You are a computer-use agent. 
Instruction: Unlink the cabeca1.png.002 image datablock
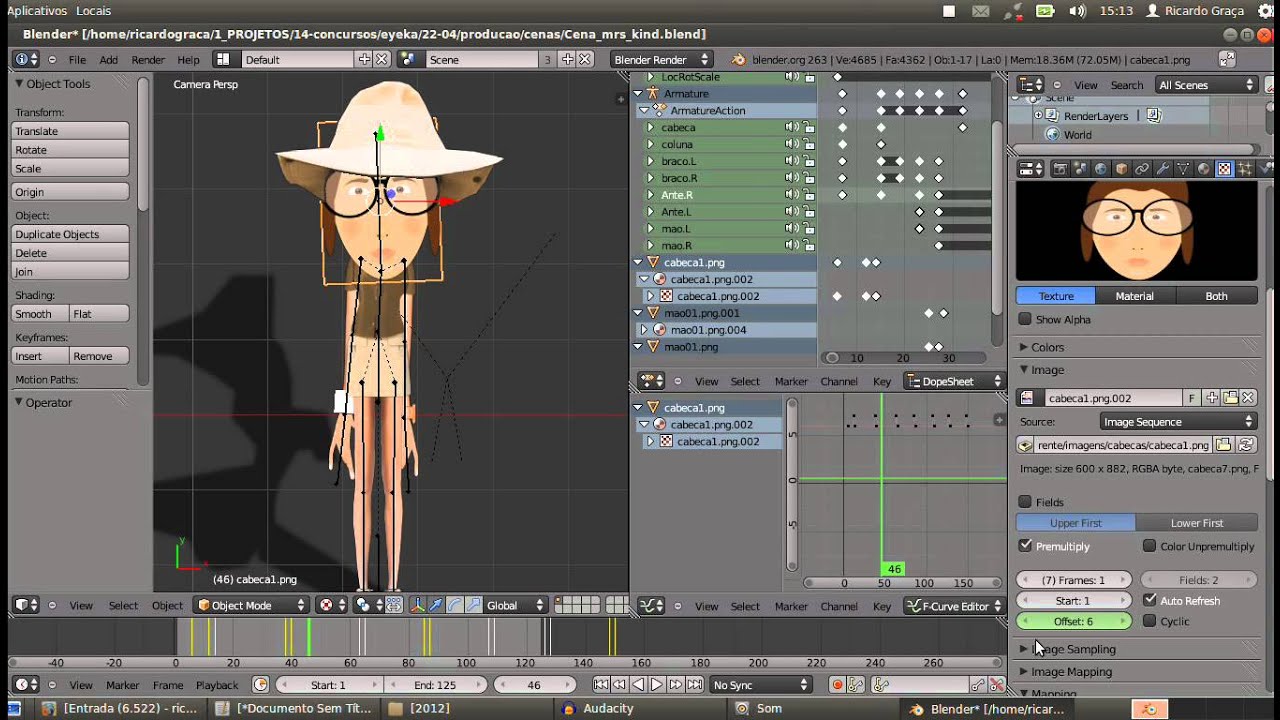coord(1247,398)
